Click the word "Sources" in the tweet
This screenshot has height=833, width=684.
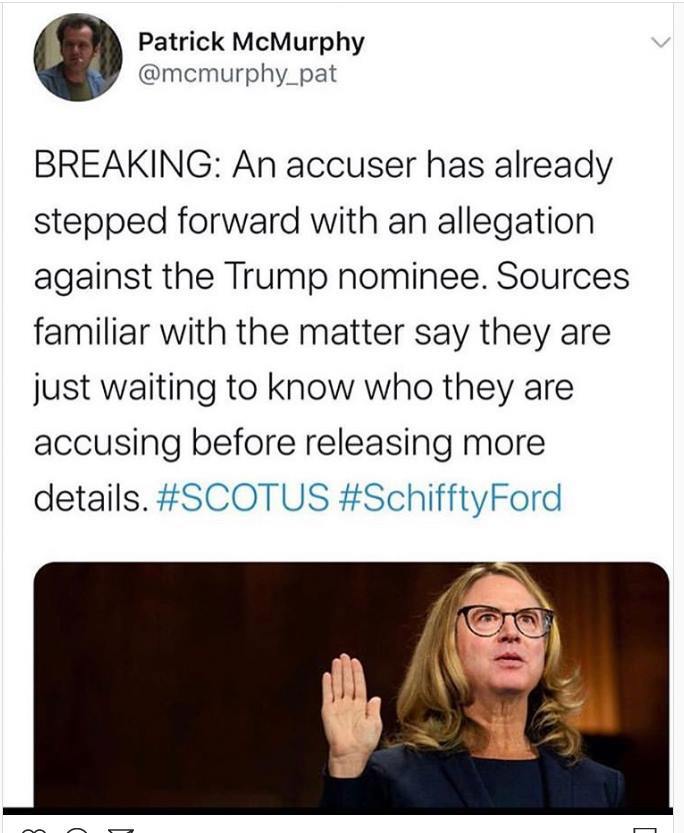tap(563, 277)
